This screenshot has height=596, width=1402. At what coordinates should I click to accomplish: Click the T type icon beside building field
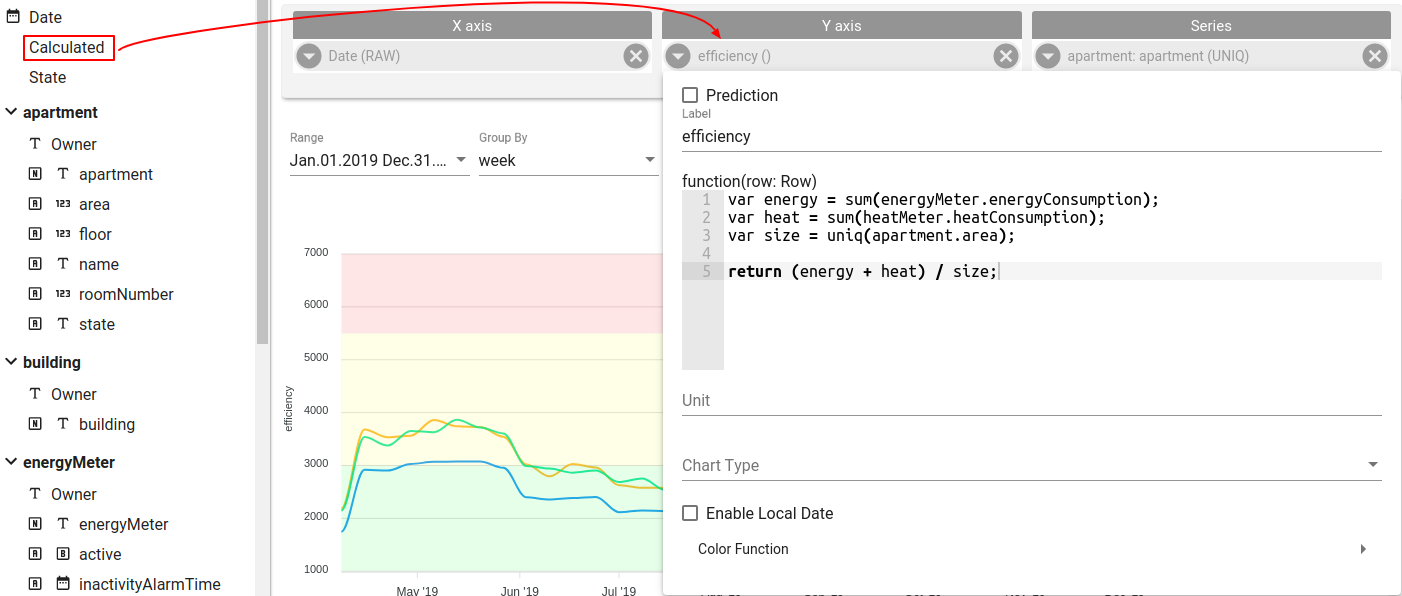click(62, 424)
